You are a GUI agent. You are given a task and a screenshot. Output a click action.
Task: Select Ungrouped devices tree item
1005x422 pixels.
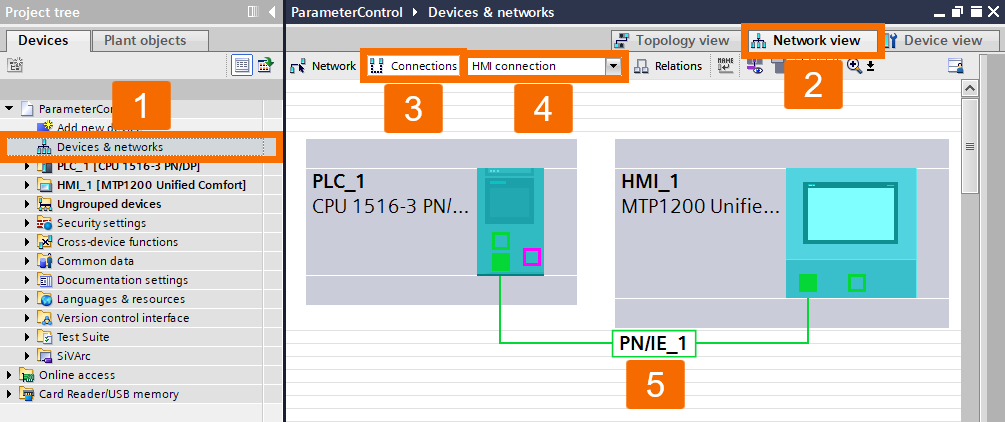click(109, 204)
